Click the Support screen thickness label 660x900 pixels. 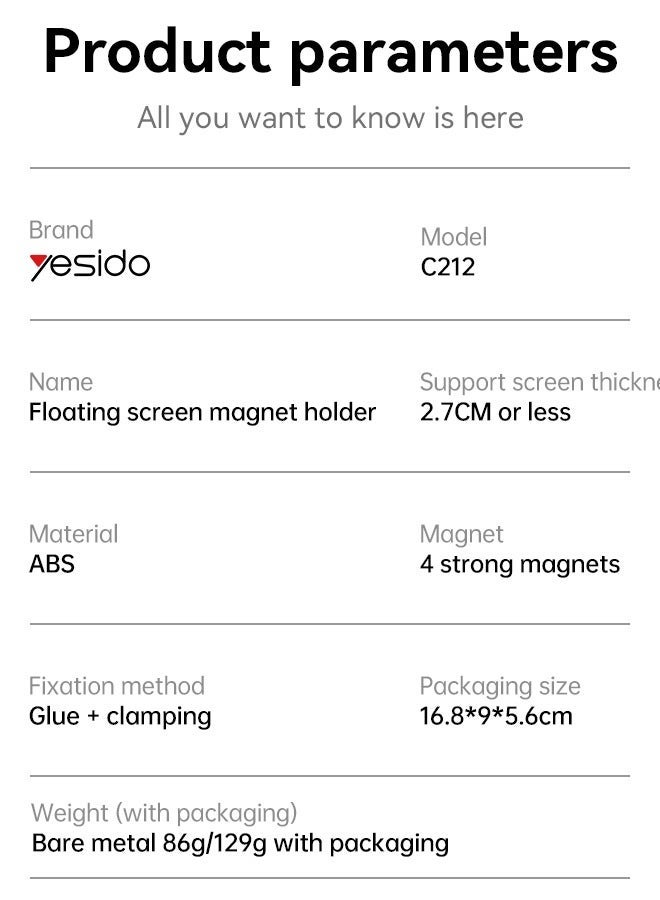point(539,382)
